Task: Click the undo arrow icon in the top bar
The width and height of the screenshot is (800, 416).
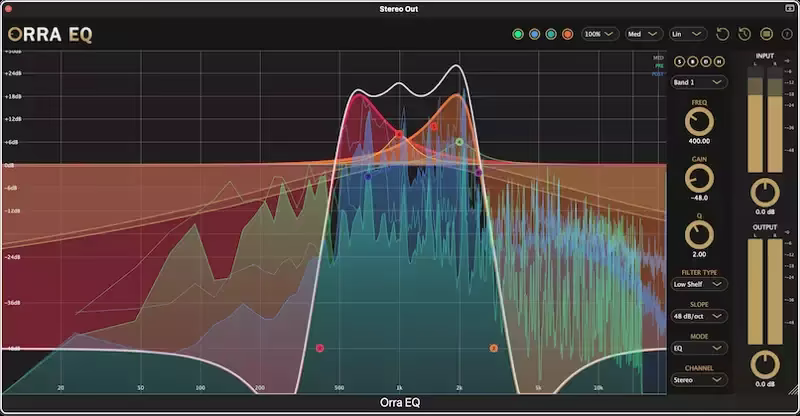Action: tap(723, 34)
